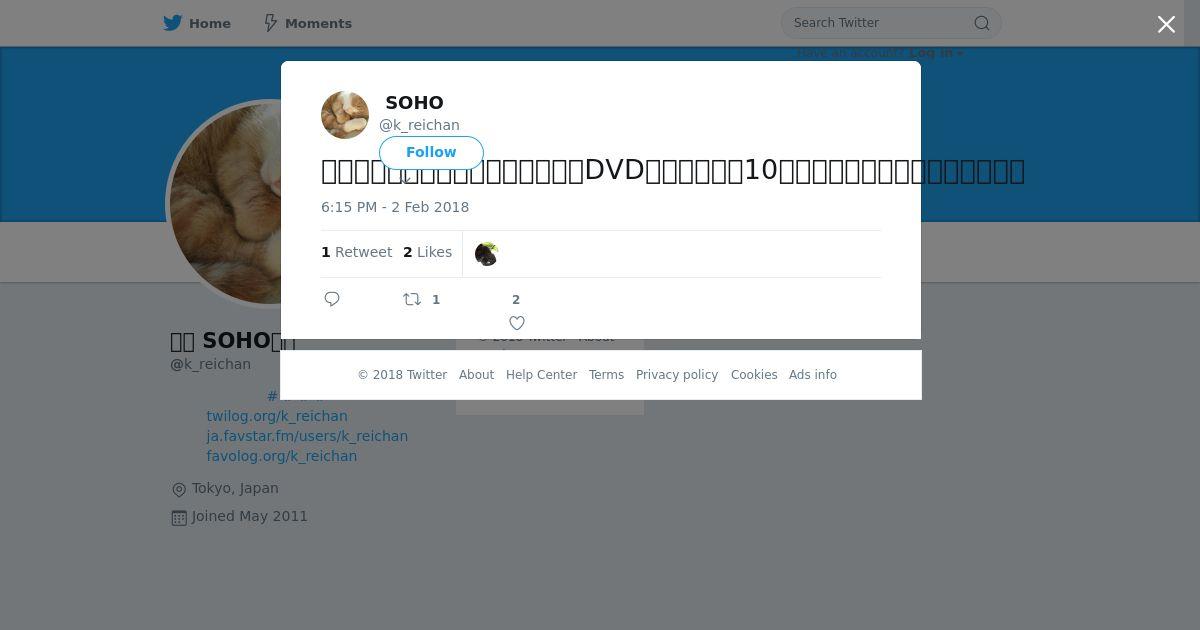Screen dimensions: 1200x630
Task: Open the liker's small profile avatar
Action: coord(486,254)
